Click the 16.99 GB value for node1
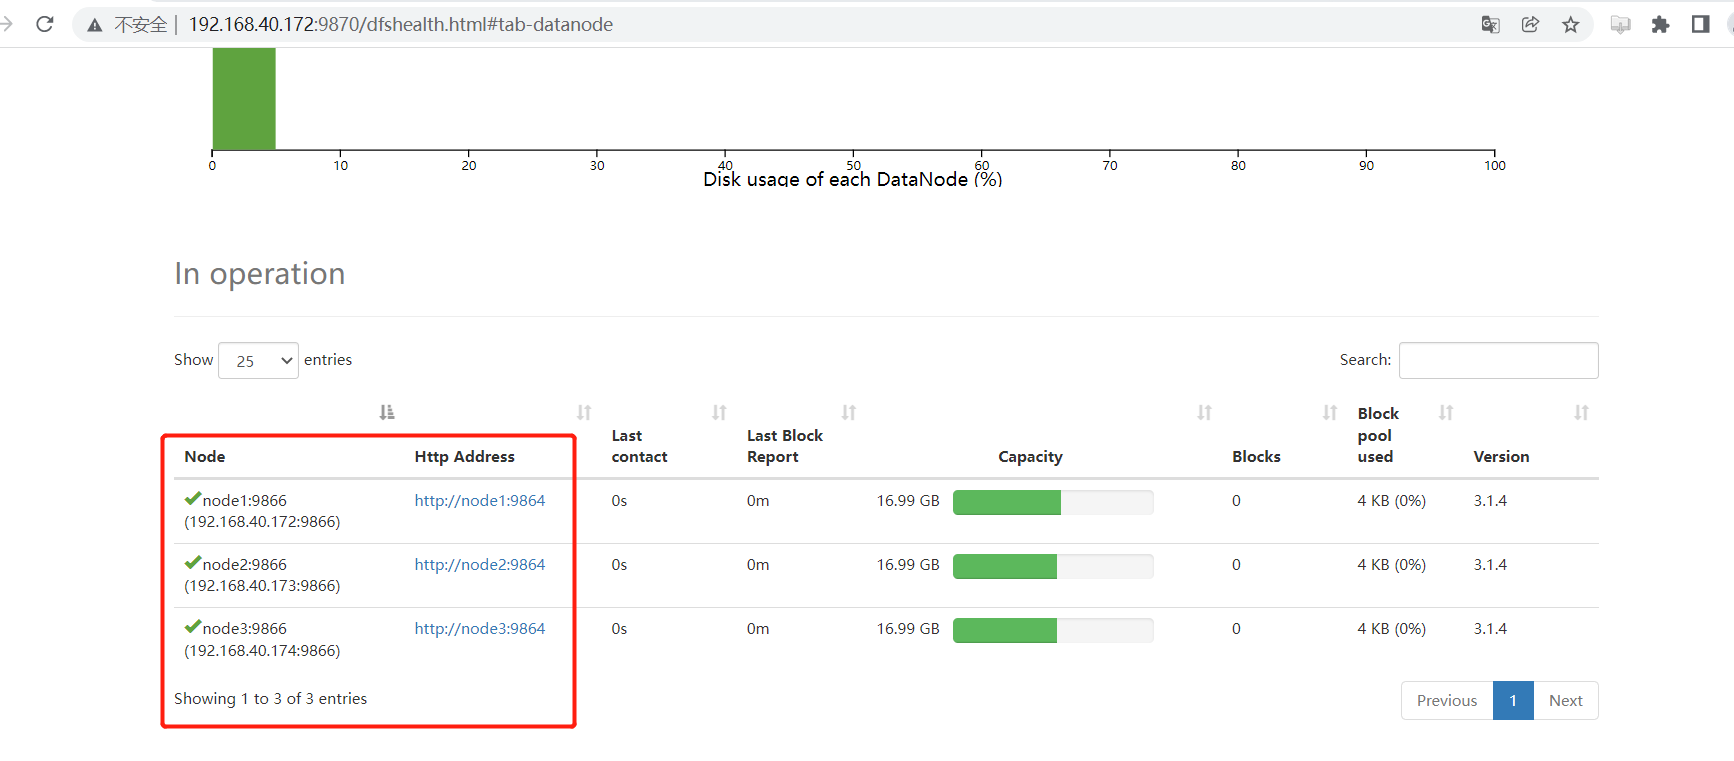This screenshot has height=761, width=1734. coord(908,501)
